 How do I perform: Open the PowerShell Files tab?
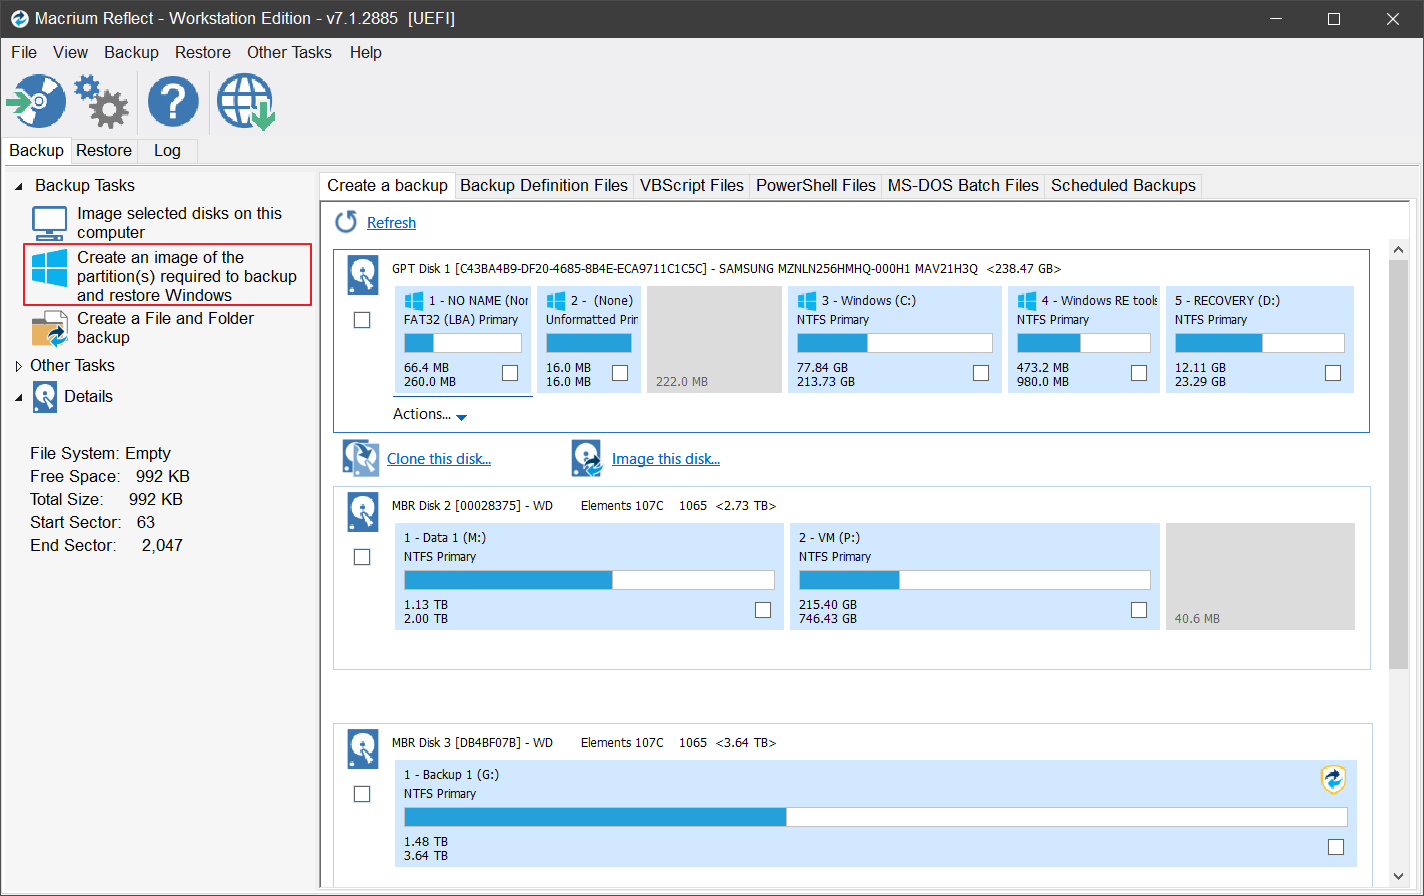coord(816,185)
